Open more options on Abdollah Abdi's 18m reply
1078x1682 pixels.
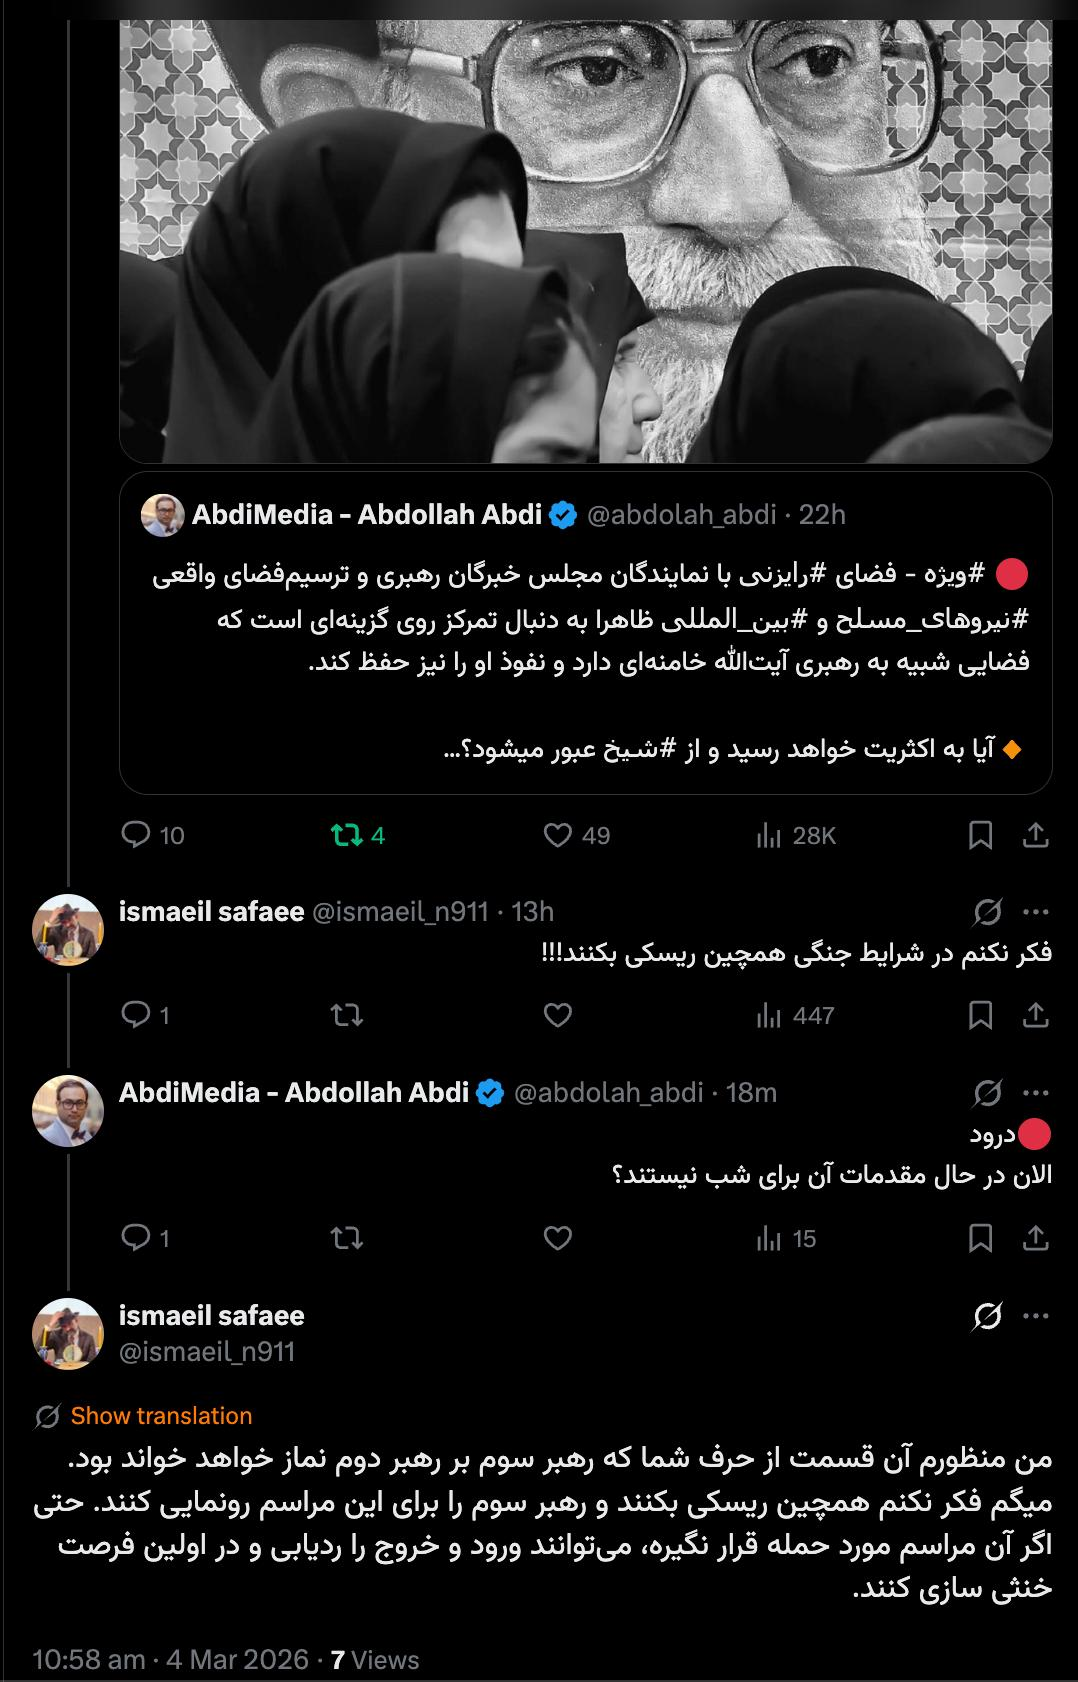(x=1036, y=1093)
